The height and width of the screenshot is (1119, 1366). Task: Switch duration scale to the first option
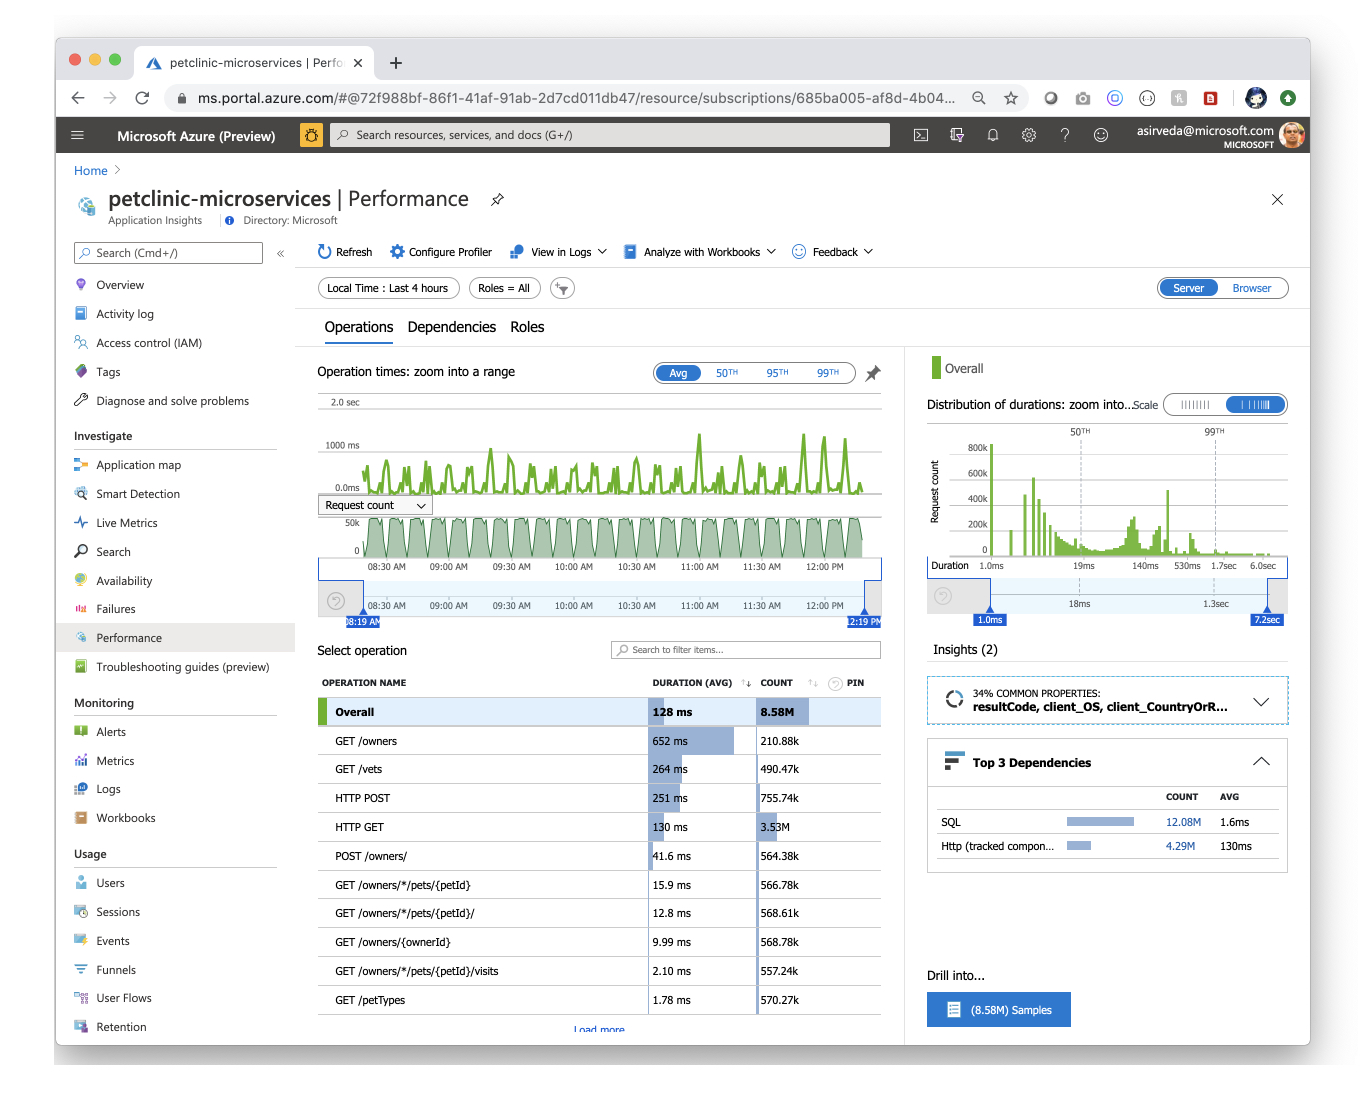pyautogui.click(x=1195, y=405)
